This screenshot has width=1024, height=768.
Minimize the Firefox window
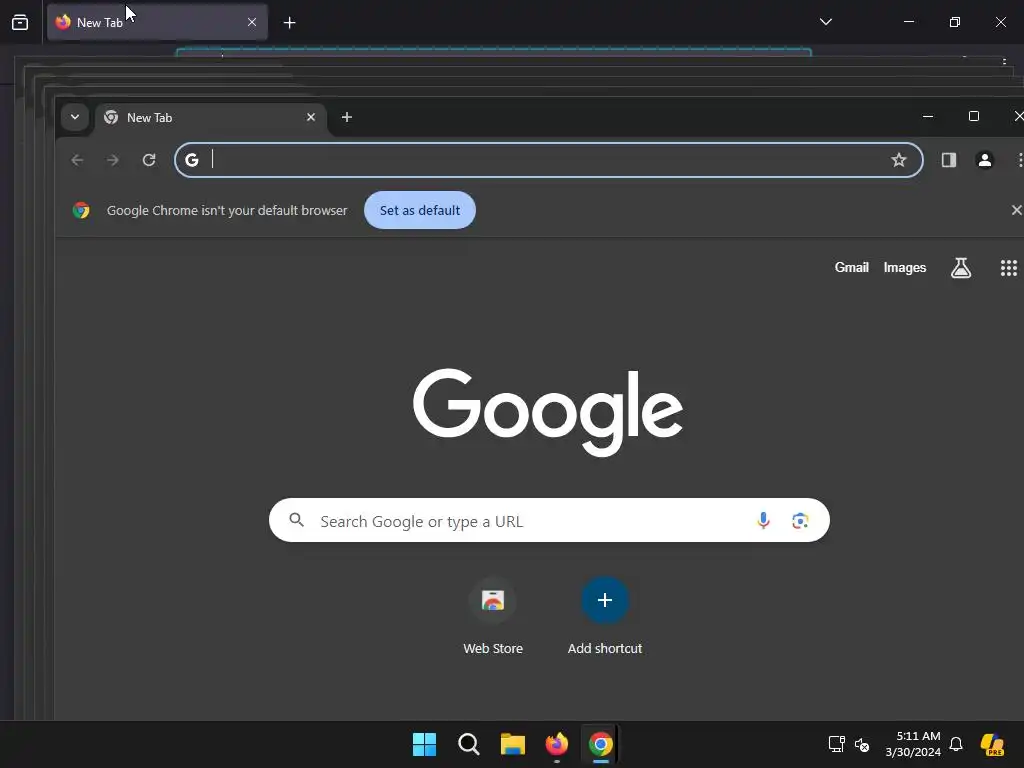tap(908, 22)
